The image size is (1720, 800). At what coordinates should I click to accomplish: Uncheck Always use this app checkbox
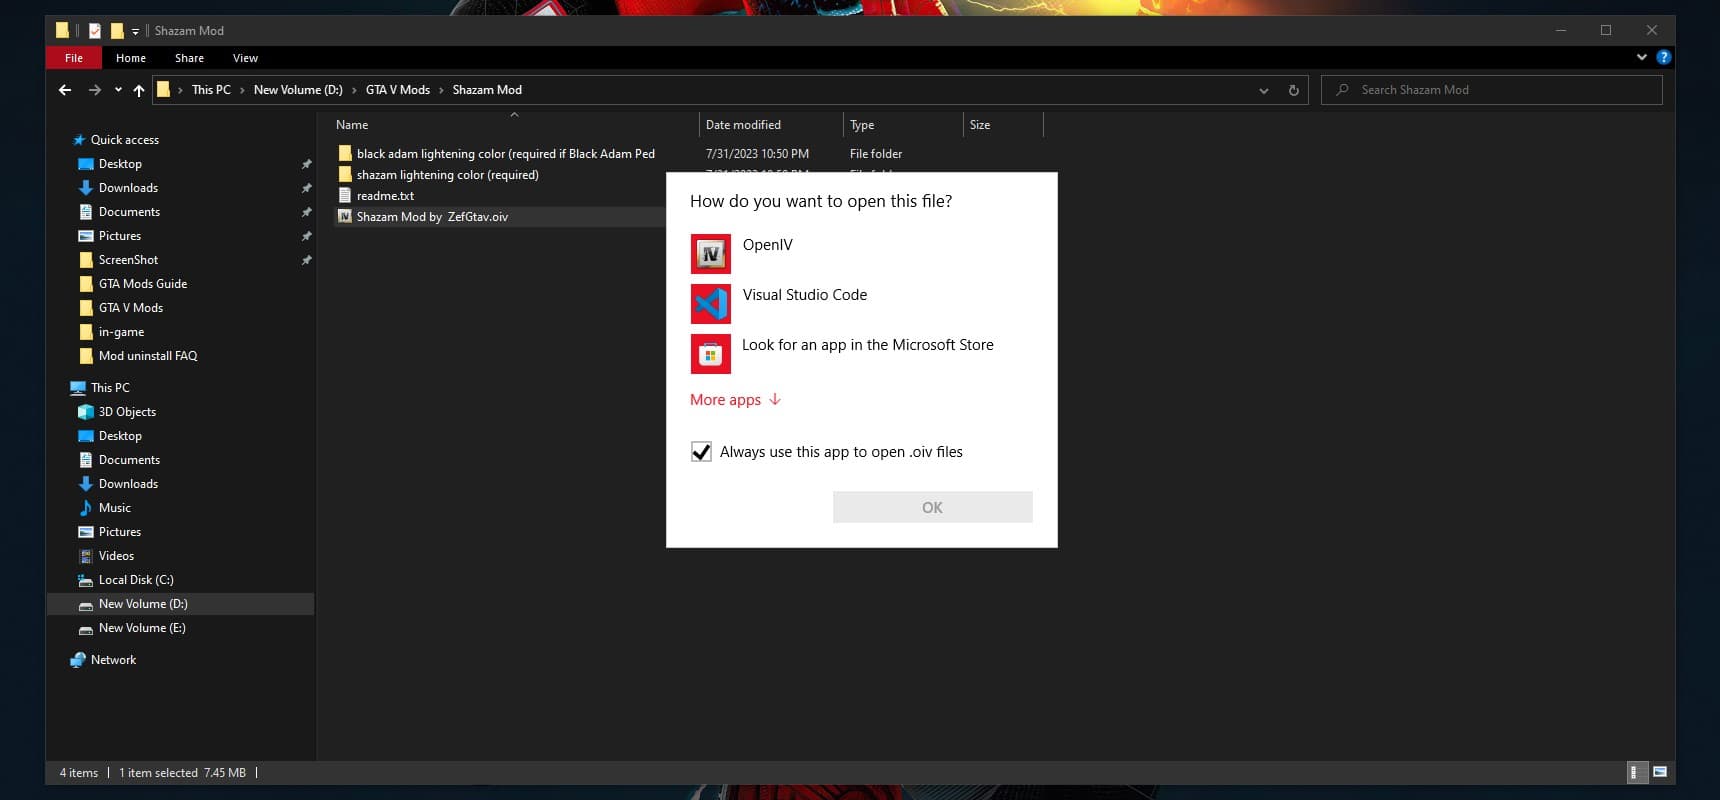point(701,452)
